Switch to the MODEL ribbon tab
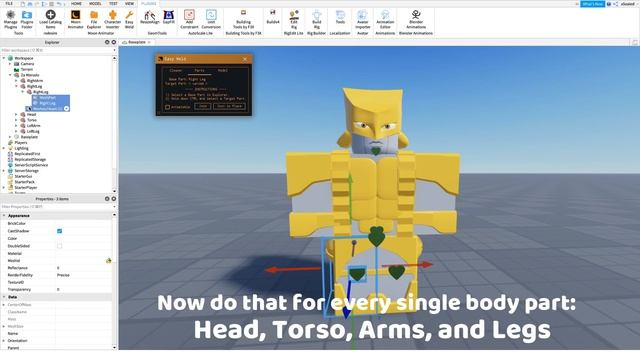640x360 pixels. click(x=95, y=3)
